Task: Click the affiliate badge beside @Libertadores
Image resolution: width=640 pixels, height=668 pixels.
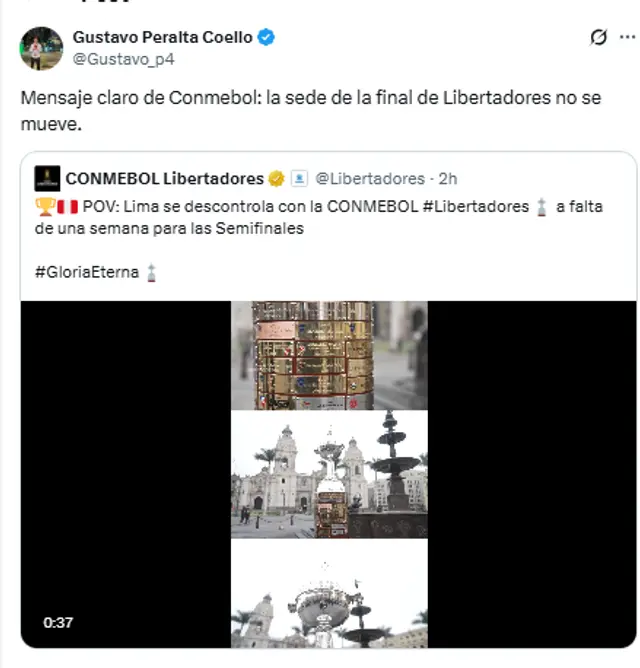Action: (299, 179)
